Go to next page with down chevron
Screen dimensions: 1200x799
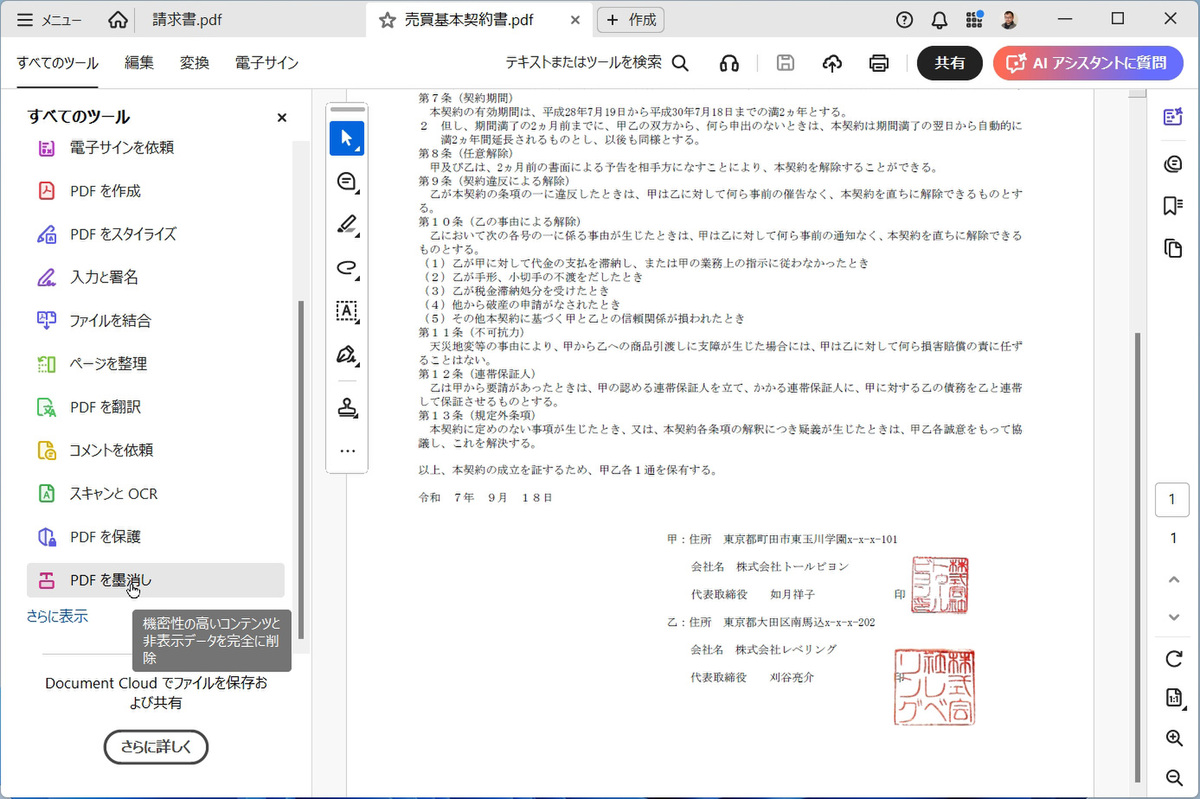[1173, 617]
